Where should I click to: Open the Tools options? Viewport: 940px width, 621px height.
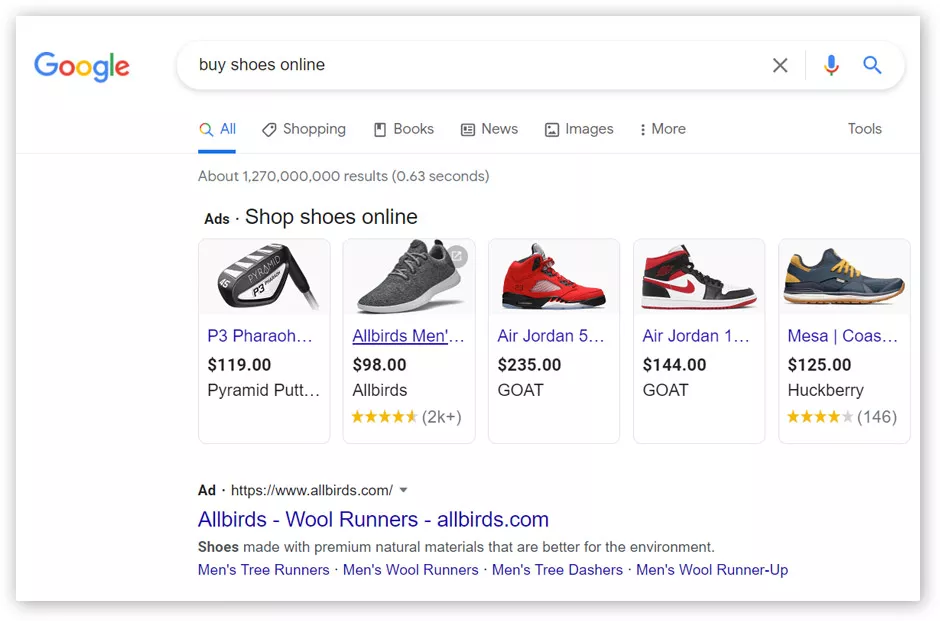coord(864,129)
